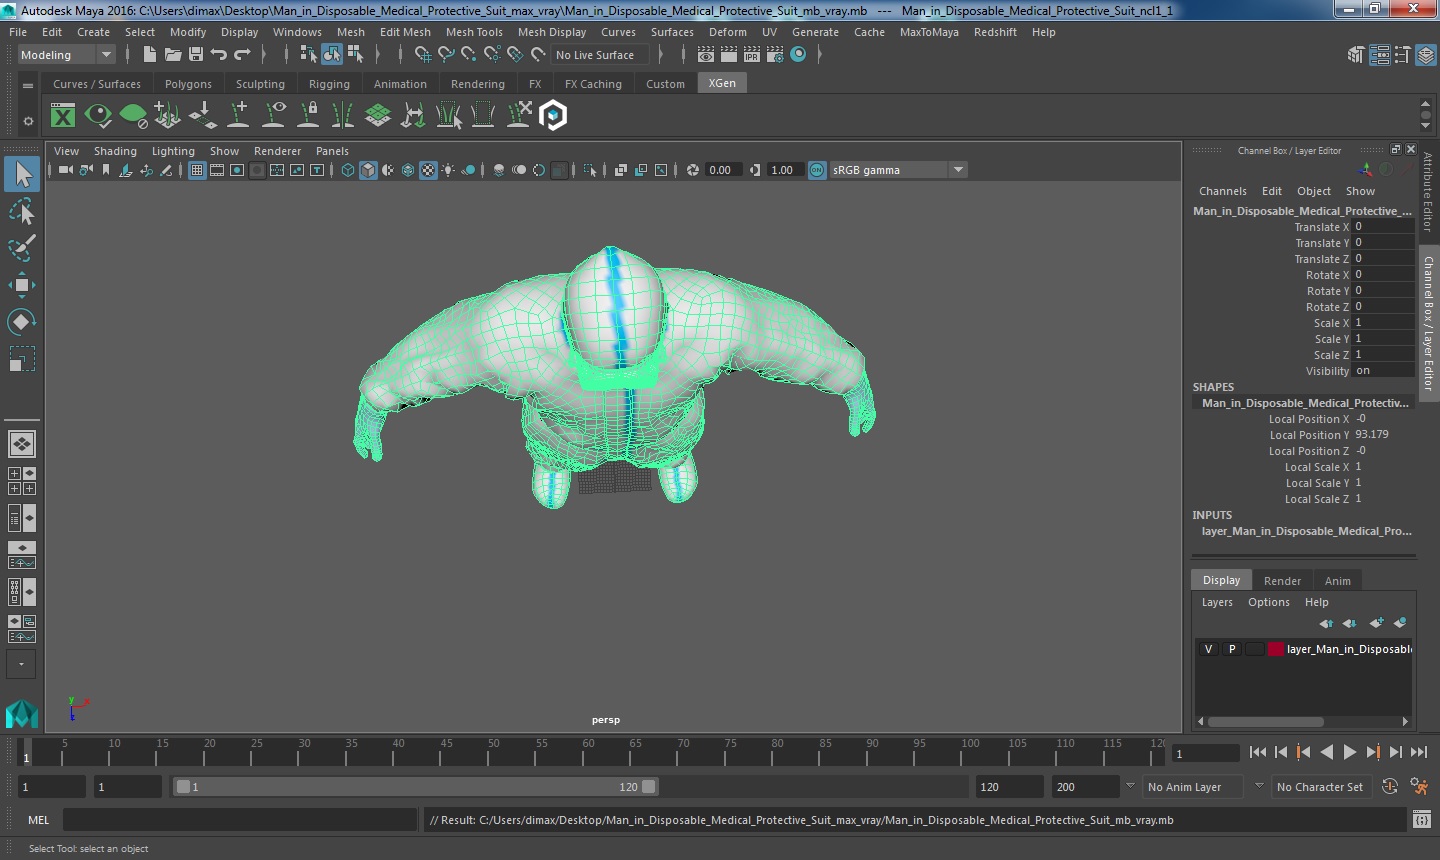The height and width of the screenshot is (860, 1440).
Task: Open animation preferences running-man icon
Action: point(1418,787)
